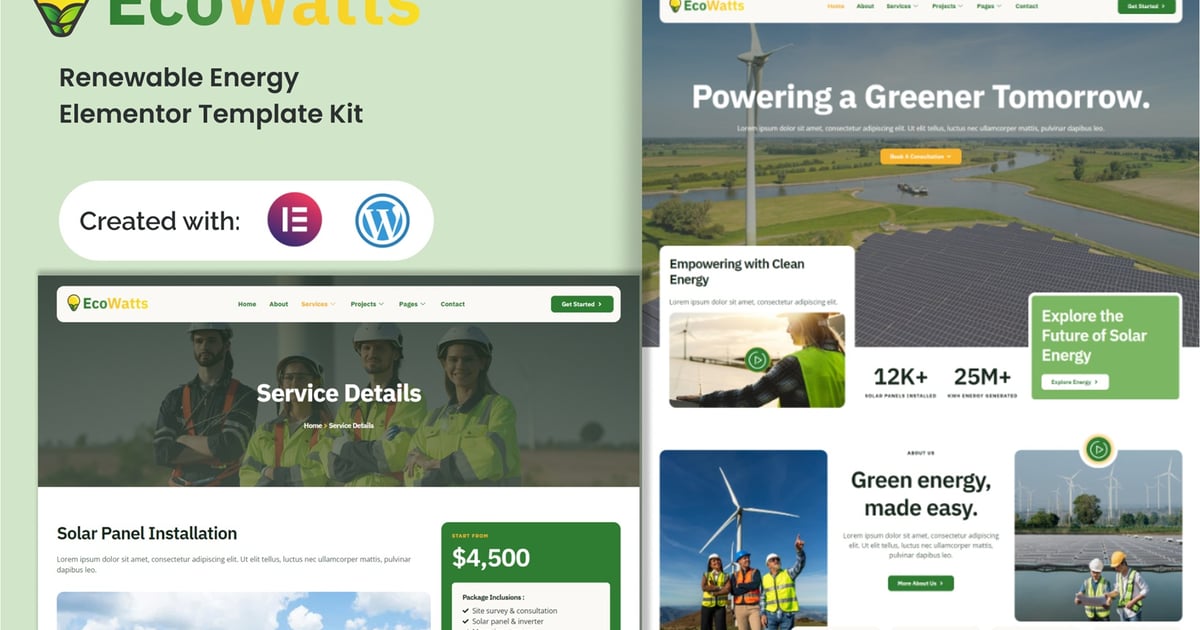The width and height of the screenshot is (1200, 630).
Task: Click the WordPress logo icon
Action: click(382, 221)
